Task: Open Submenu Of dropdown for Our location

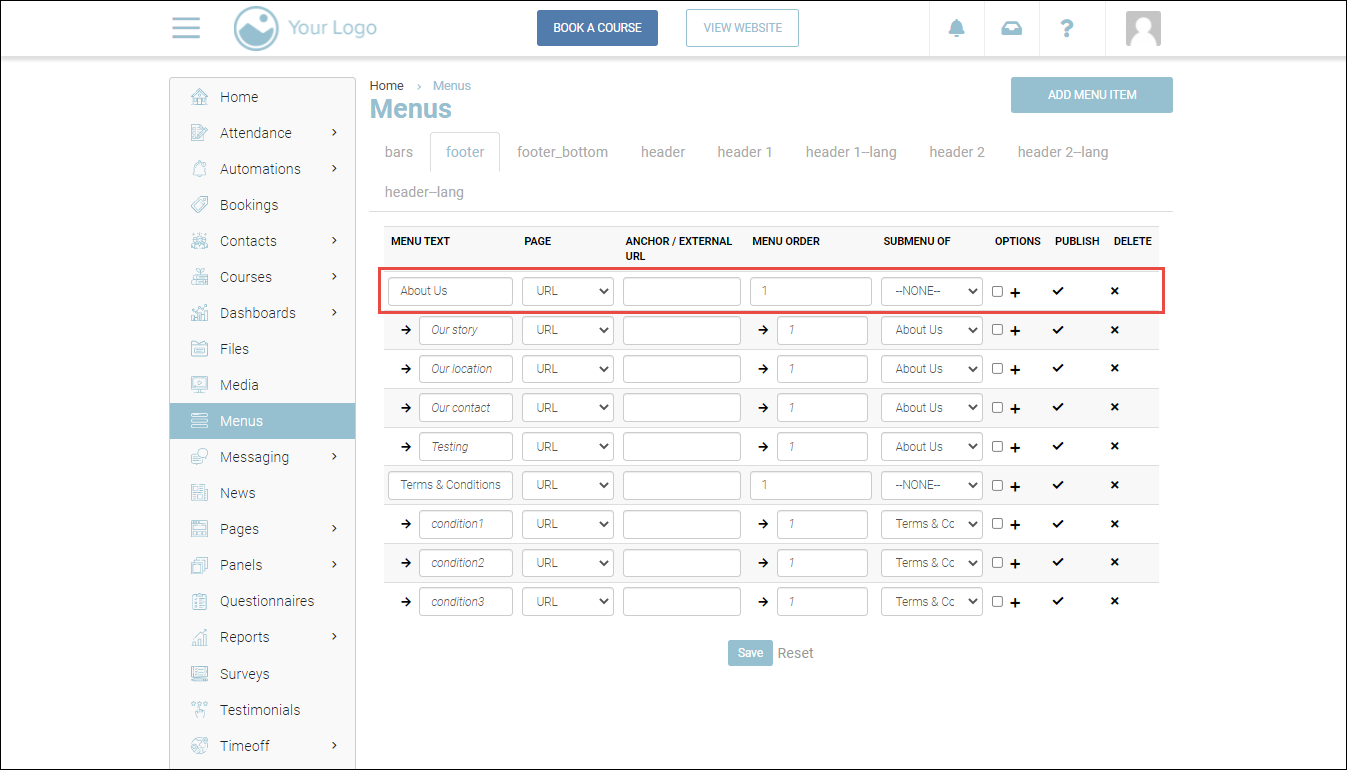Action: (931, 369)
